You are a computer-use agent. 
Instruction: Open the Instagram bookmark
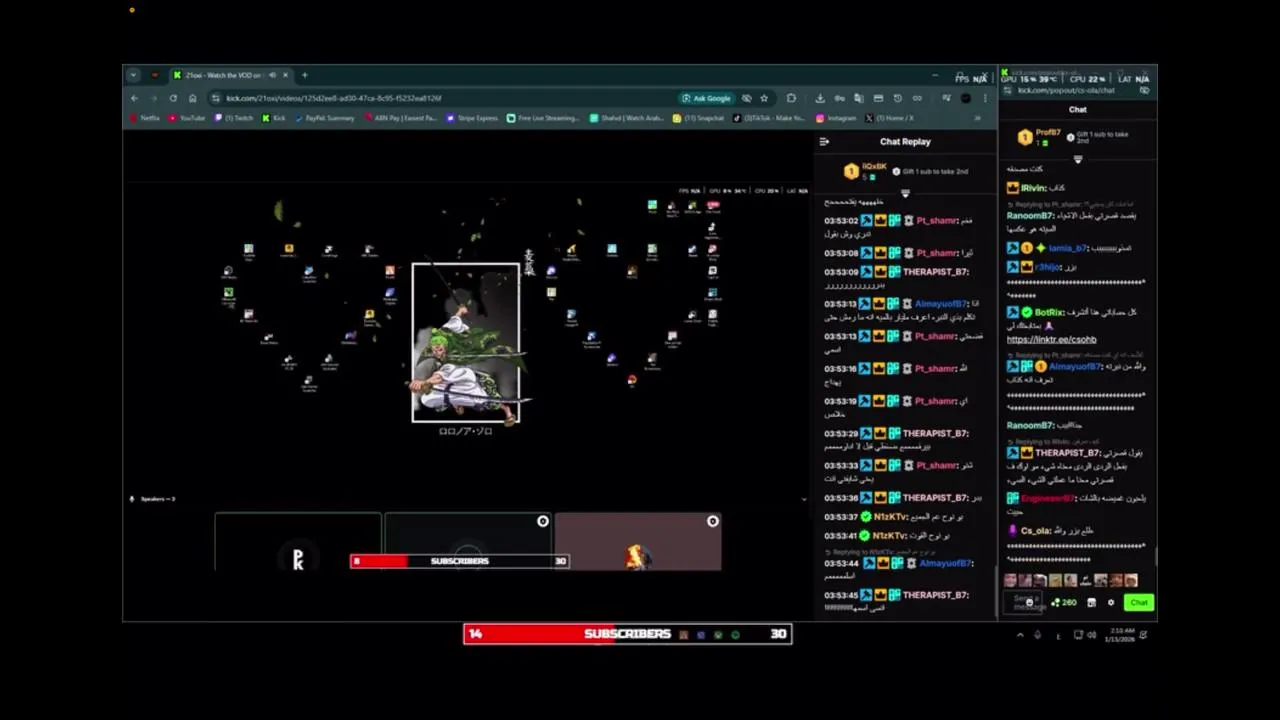[837, 118]
